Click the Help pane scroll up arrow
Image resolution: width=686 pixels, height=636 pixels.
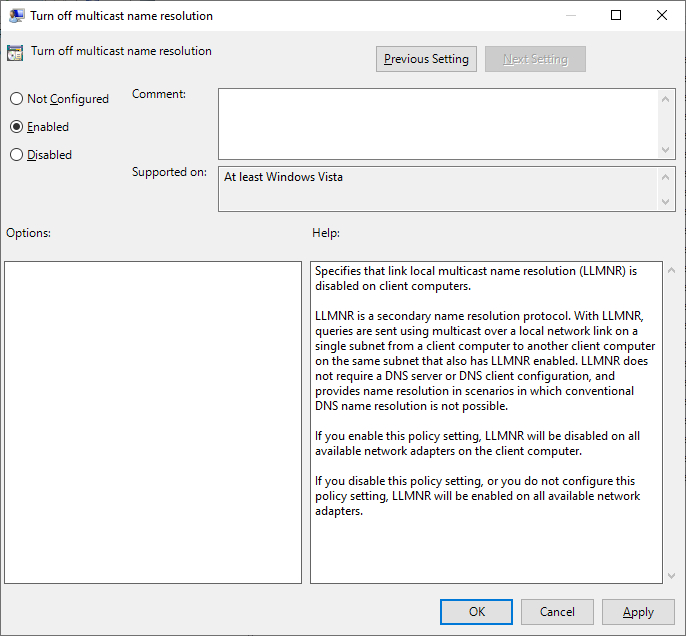[x=671, y=270]
